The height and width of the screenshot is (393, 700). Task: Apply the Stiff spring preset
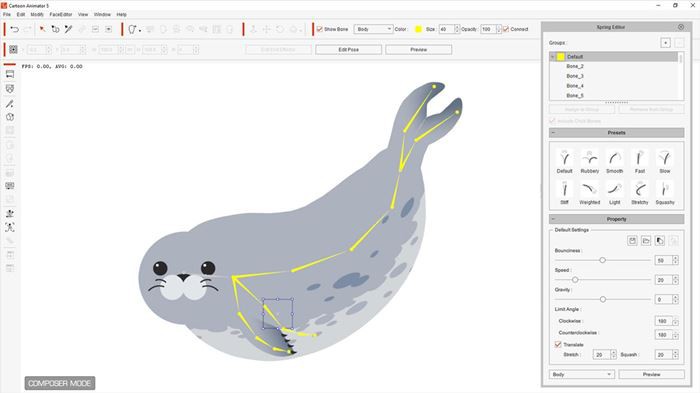point(564,193)
